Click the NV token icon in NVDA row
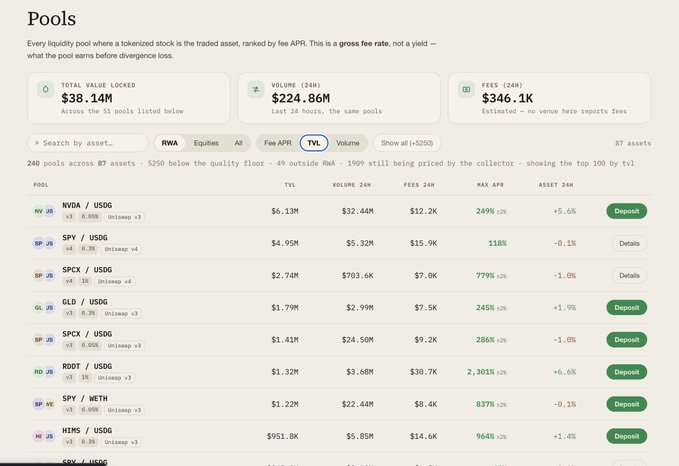 [x=39, y=211]
